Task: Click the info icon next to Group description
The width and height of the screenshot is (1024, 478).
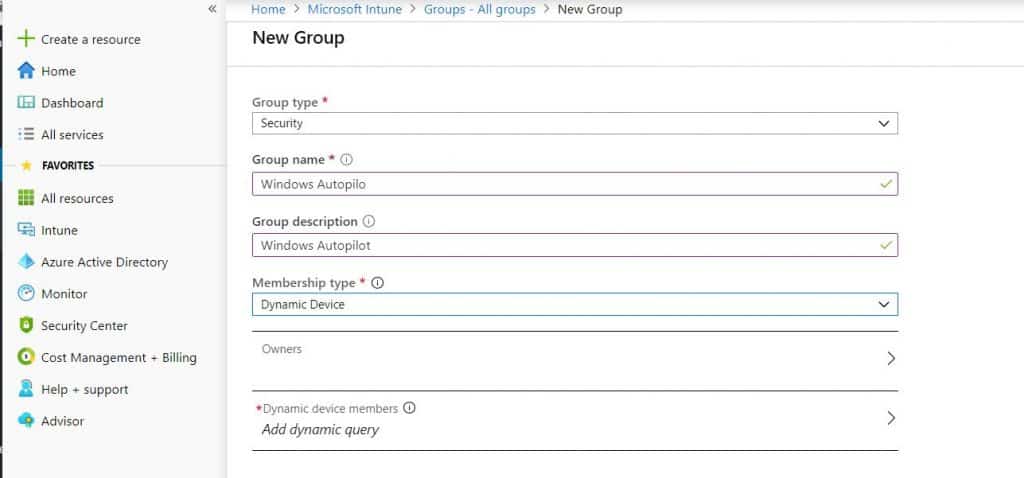Action: 368,221
